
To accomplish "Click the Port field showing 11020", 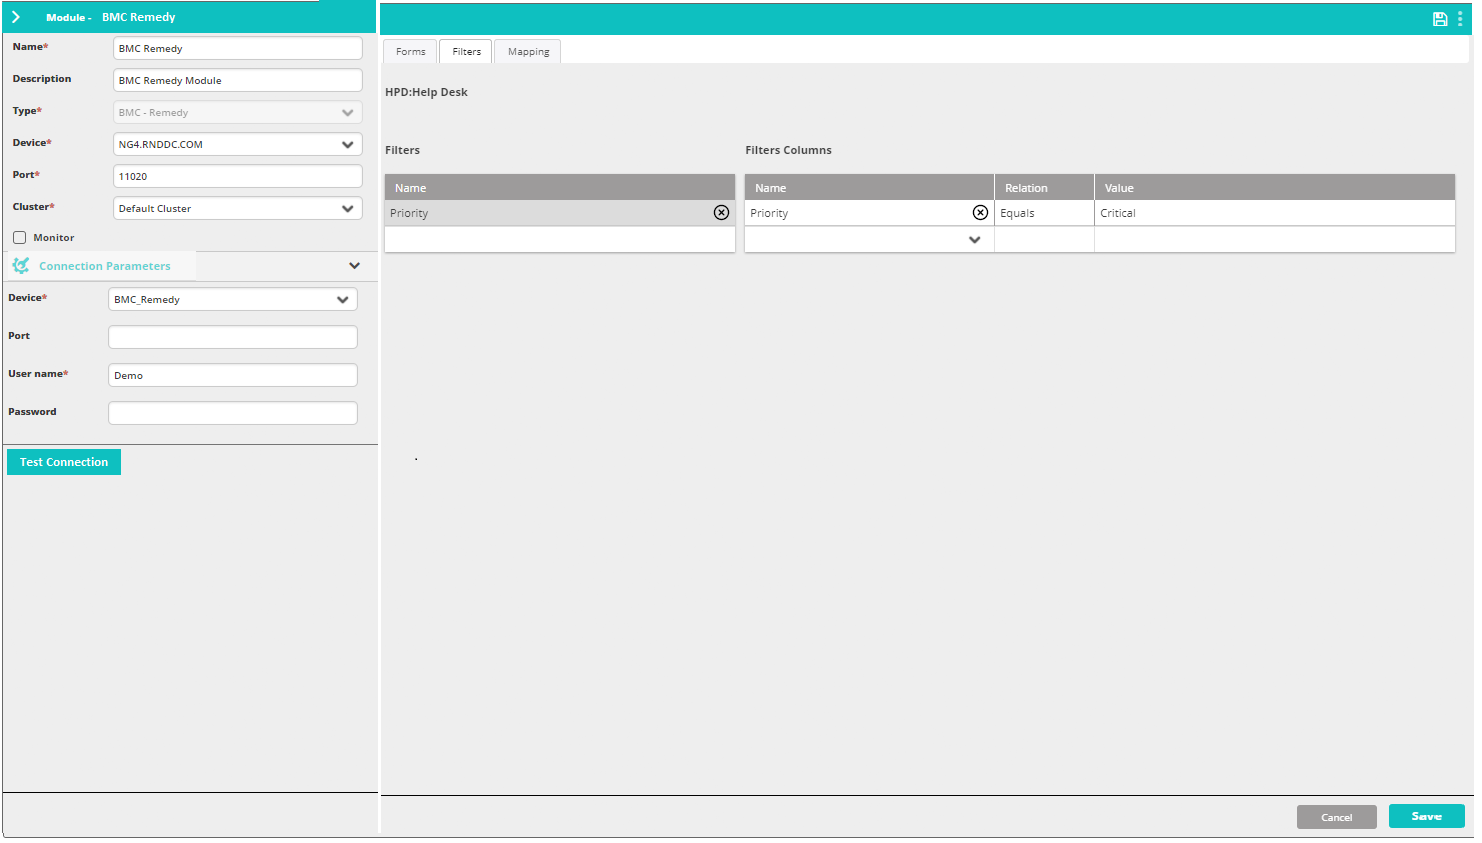I will pos(238,177).
